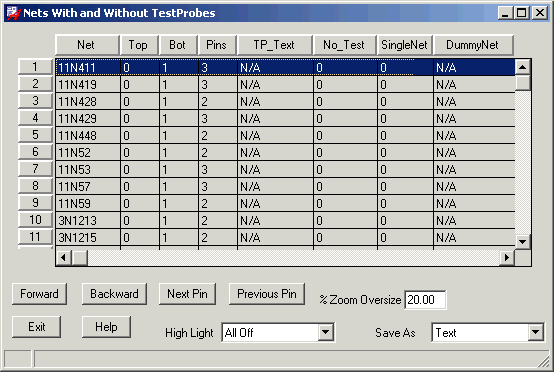
Task: Select row header 7
Action: tap(35, 169)
